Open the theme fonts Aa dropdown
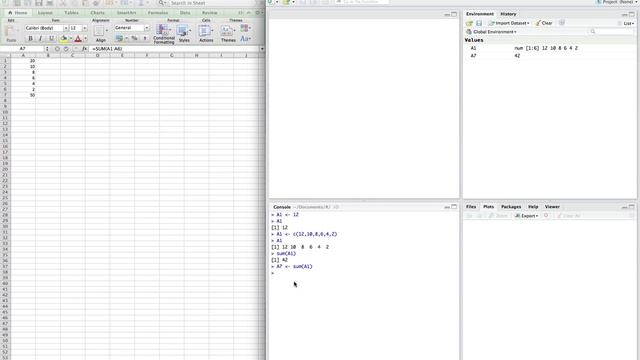The width and height of the screenshot is (640, 360). [x=245, y=39]
